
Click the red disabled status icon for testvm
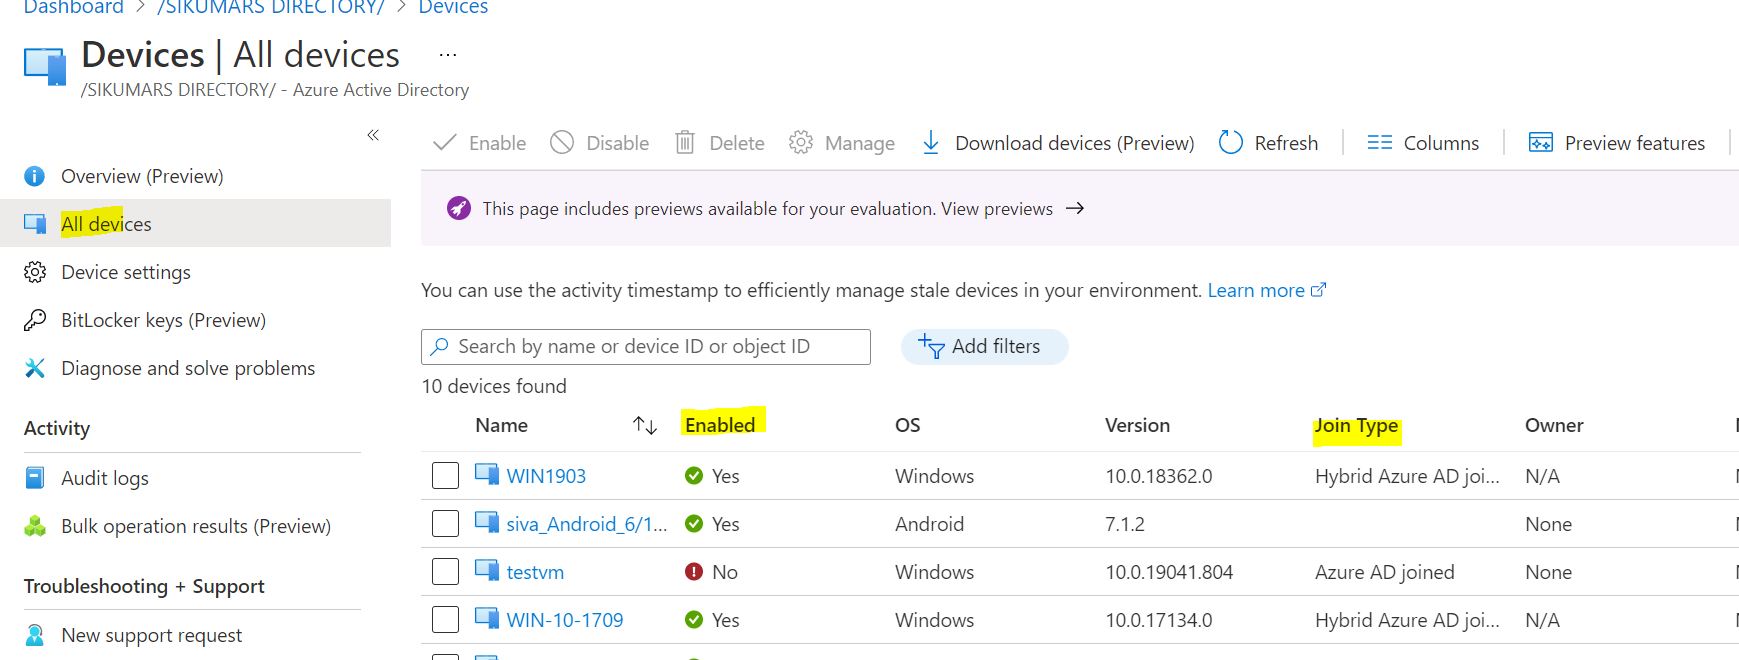point(694,572)
